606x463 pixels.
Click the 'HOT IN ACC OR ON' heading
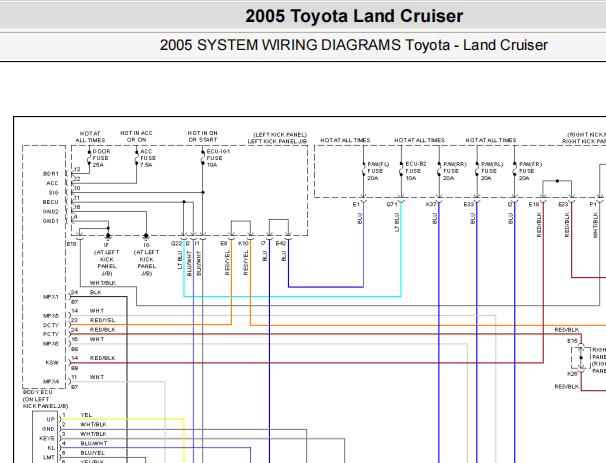pyautogui.click(x=136, y=136)
